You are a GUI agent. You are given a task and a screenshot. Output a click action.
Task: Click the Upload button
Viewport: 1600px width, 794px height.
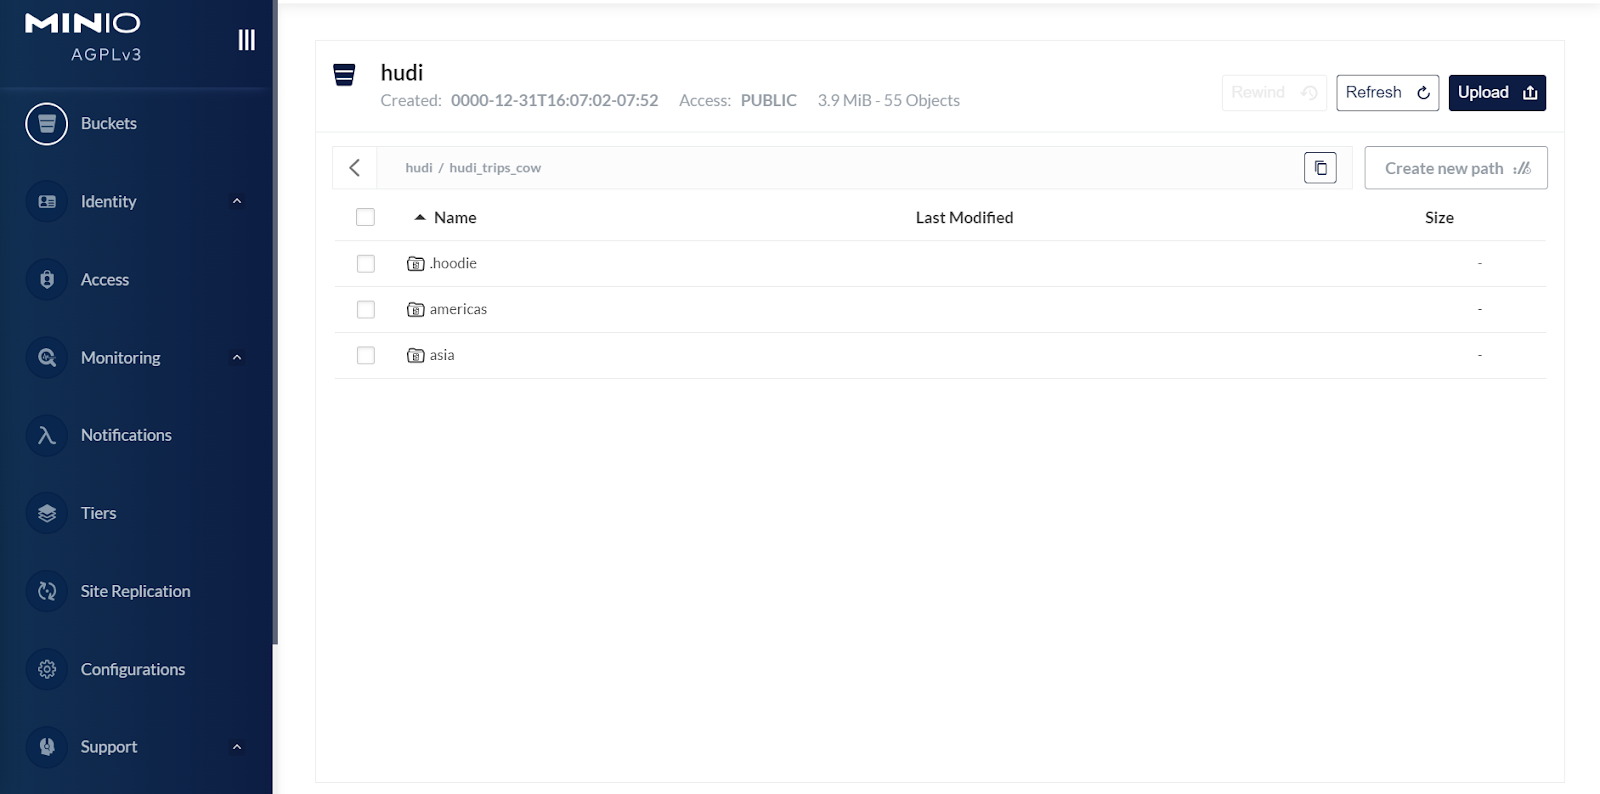1496,93
